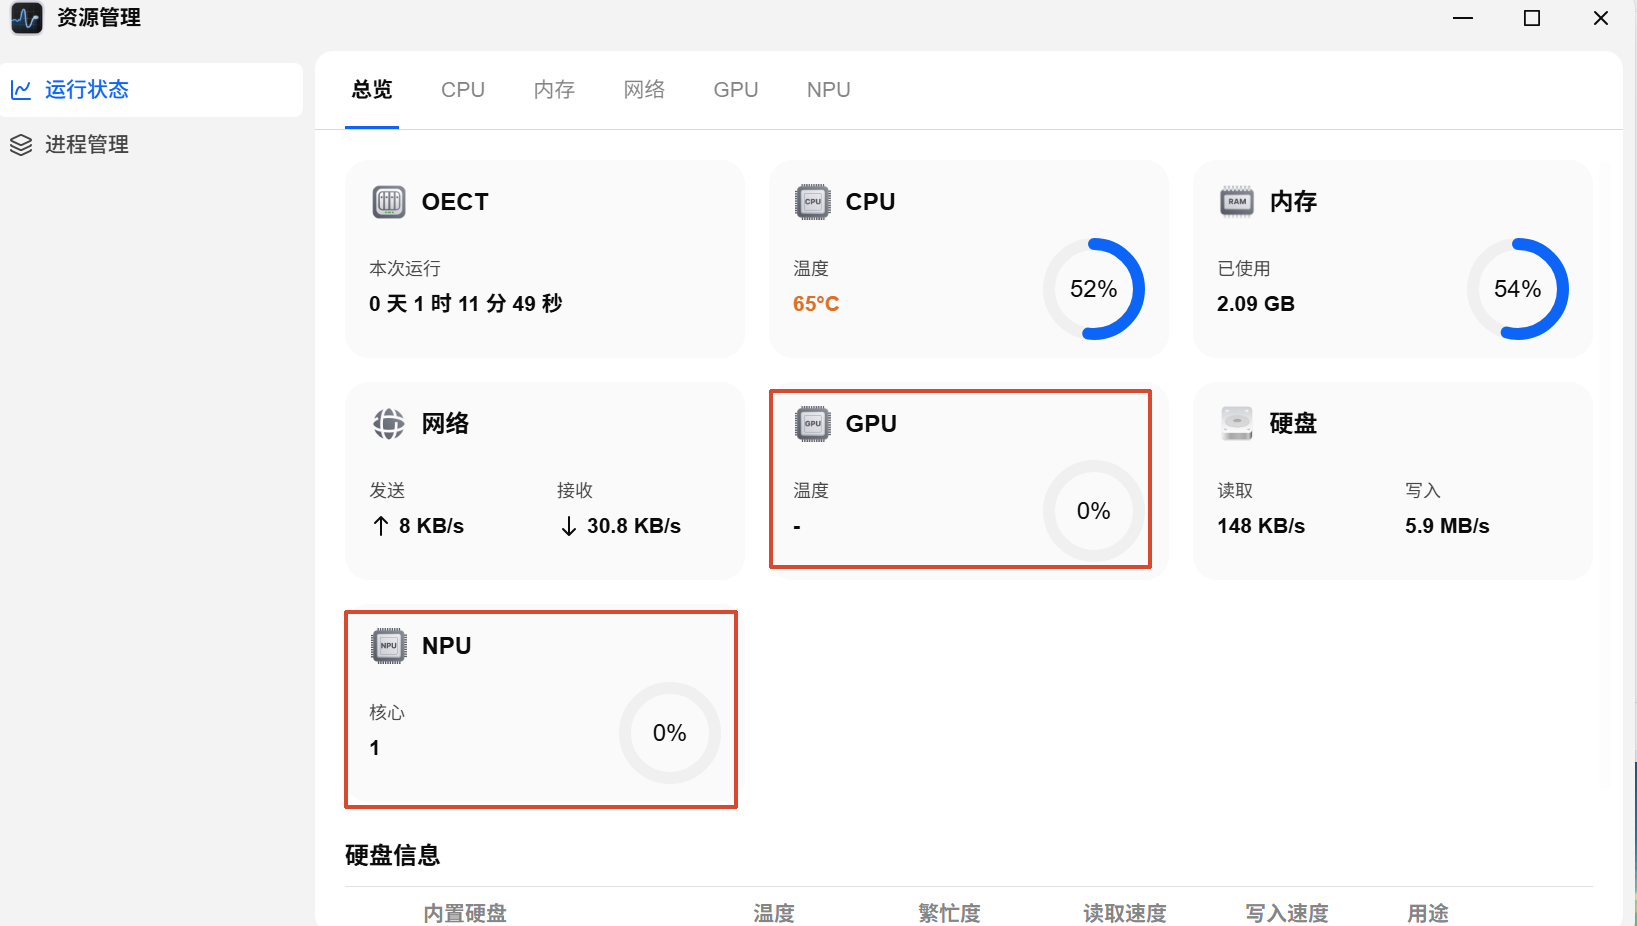
Task: Switch to the GPU tab
Action: pos(736,90)
